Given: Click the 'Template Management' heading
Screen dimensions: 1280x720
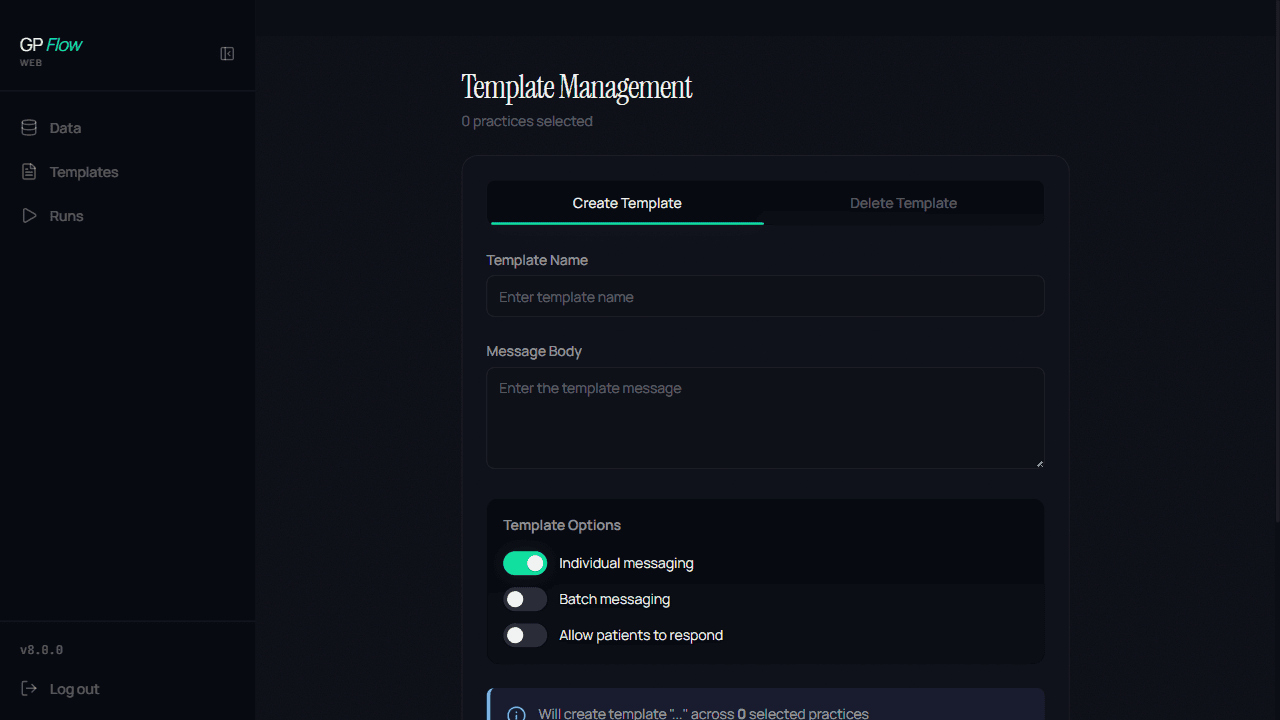Looking at the screenshot, I should (577, 88).
